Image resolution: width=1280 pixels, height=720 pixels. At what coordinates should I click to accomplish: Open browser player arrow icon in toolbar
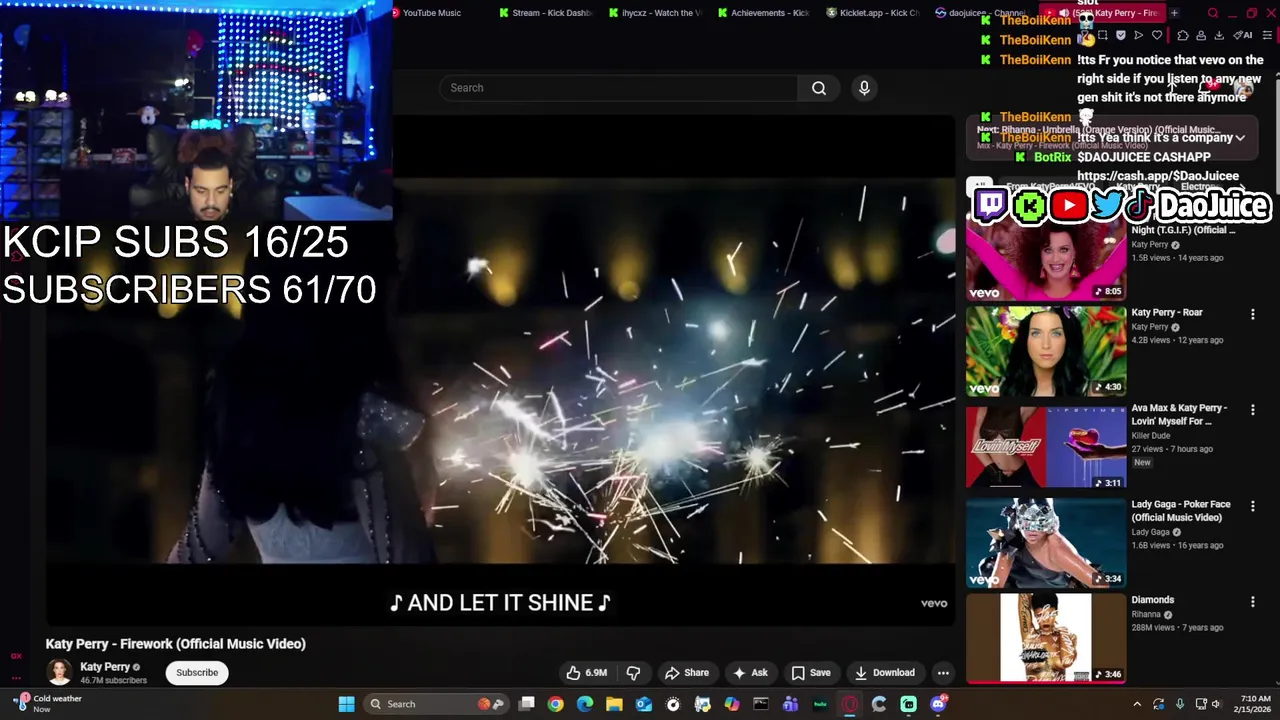(1138, 35)
